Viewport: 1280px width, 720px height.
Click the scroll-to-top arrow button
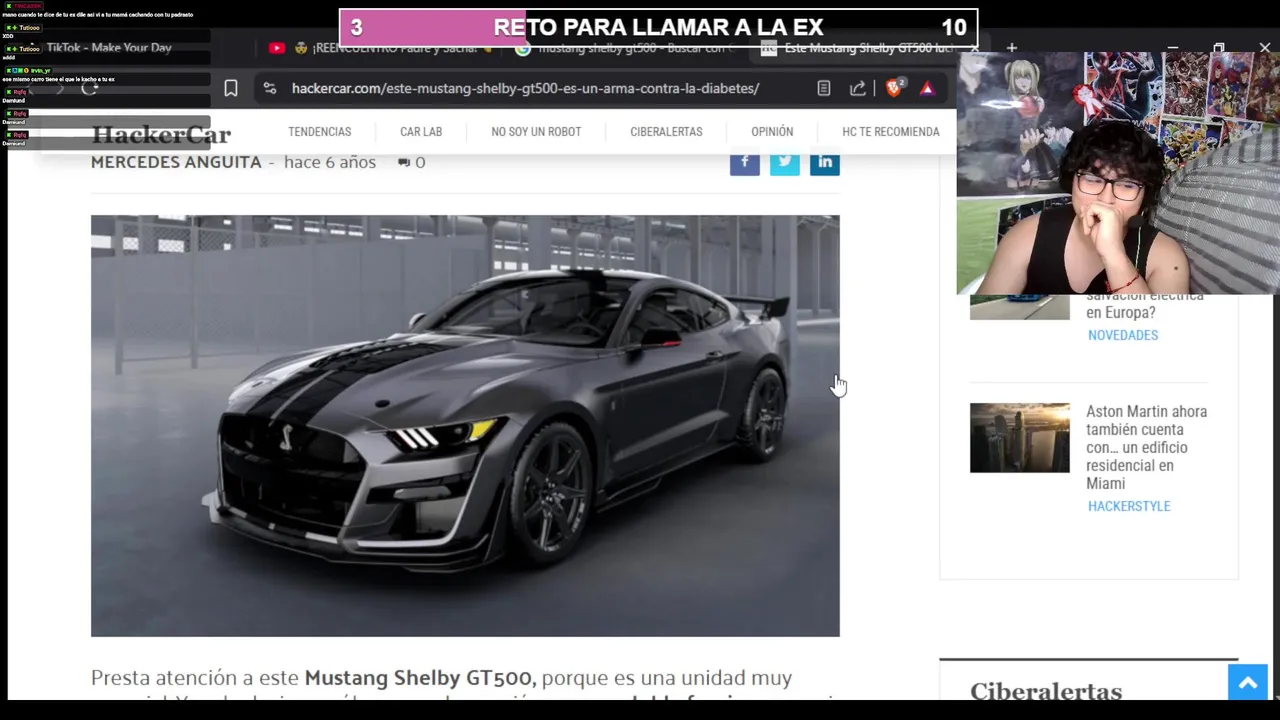click(1248, 683)
